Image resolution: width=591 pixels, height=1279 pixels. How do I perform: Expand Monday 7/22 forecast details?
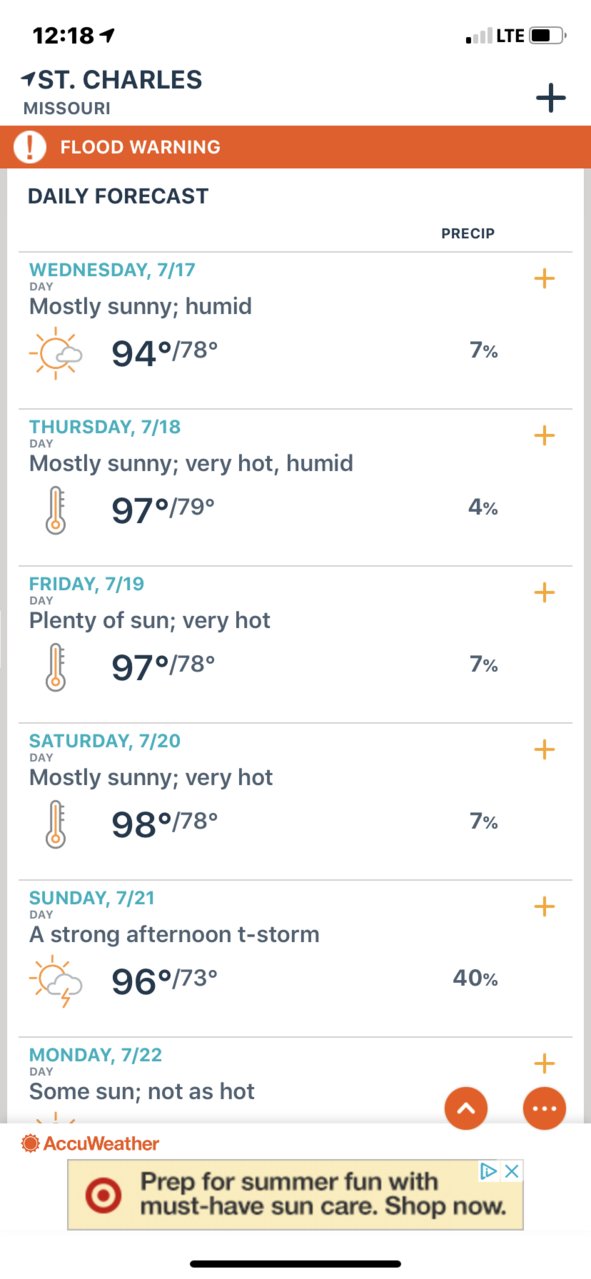(544, 1063)
